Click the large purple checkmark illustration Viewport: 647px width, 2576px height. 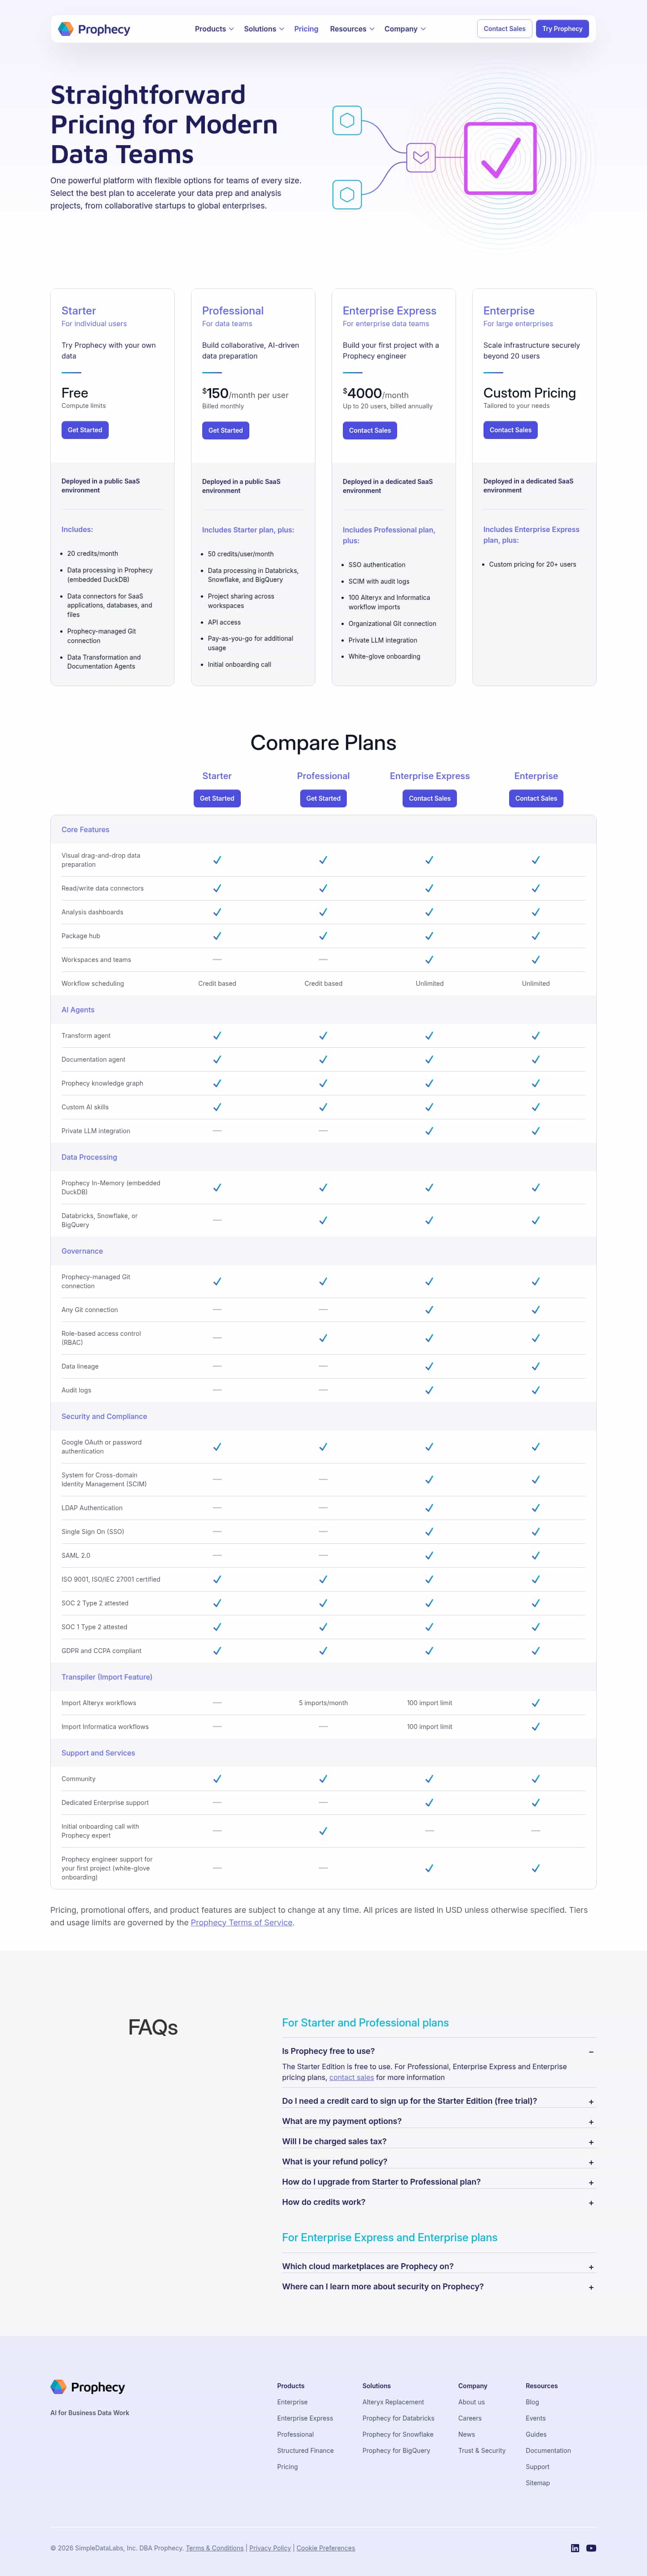(500, 157)
